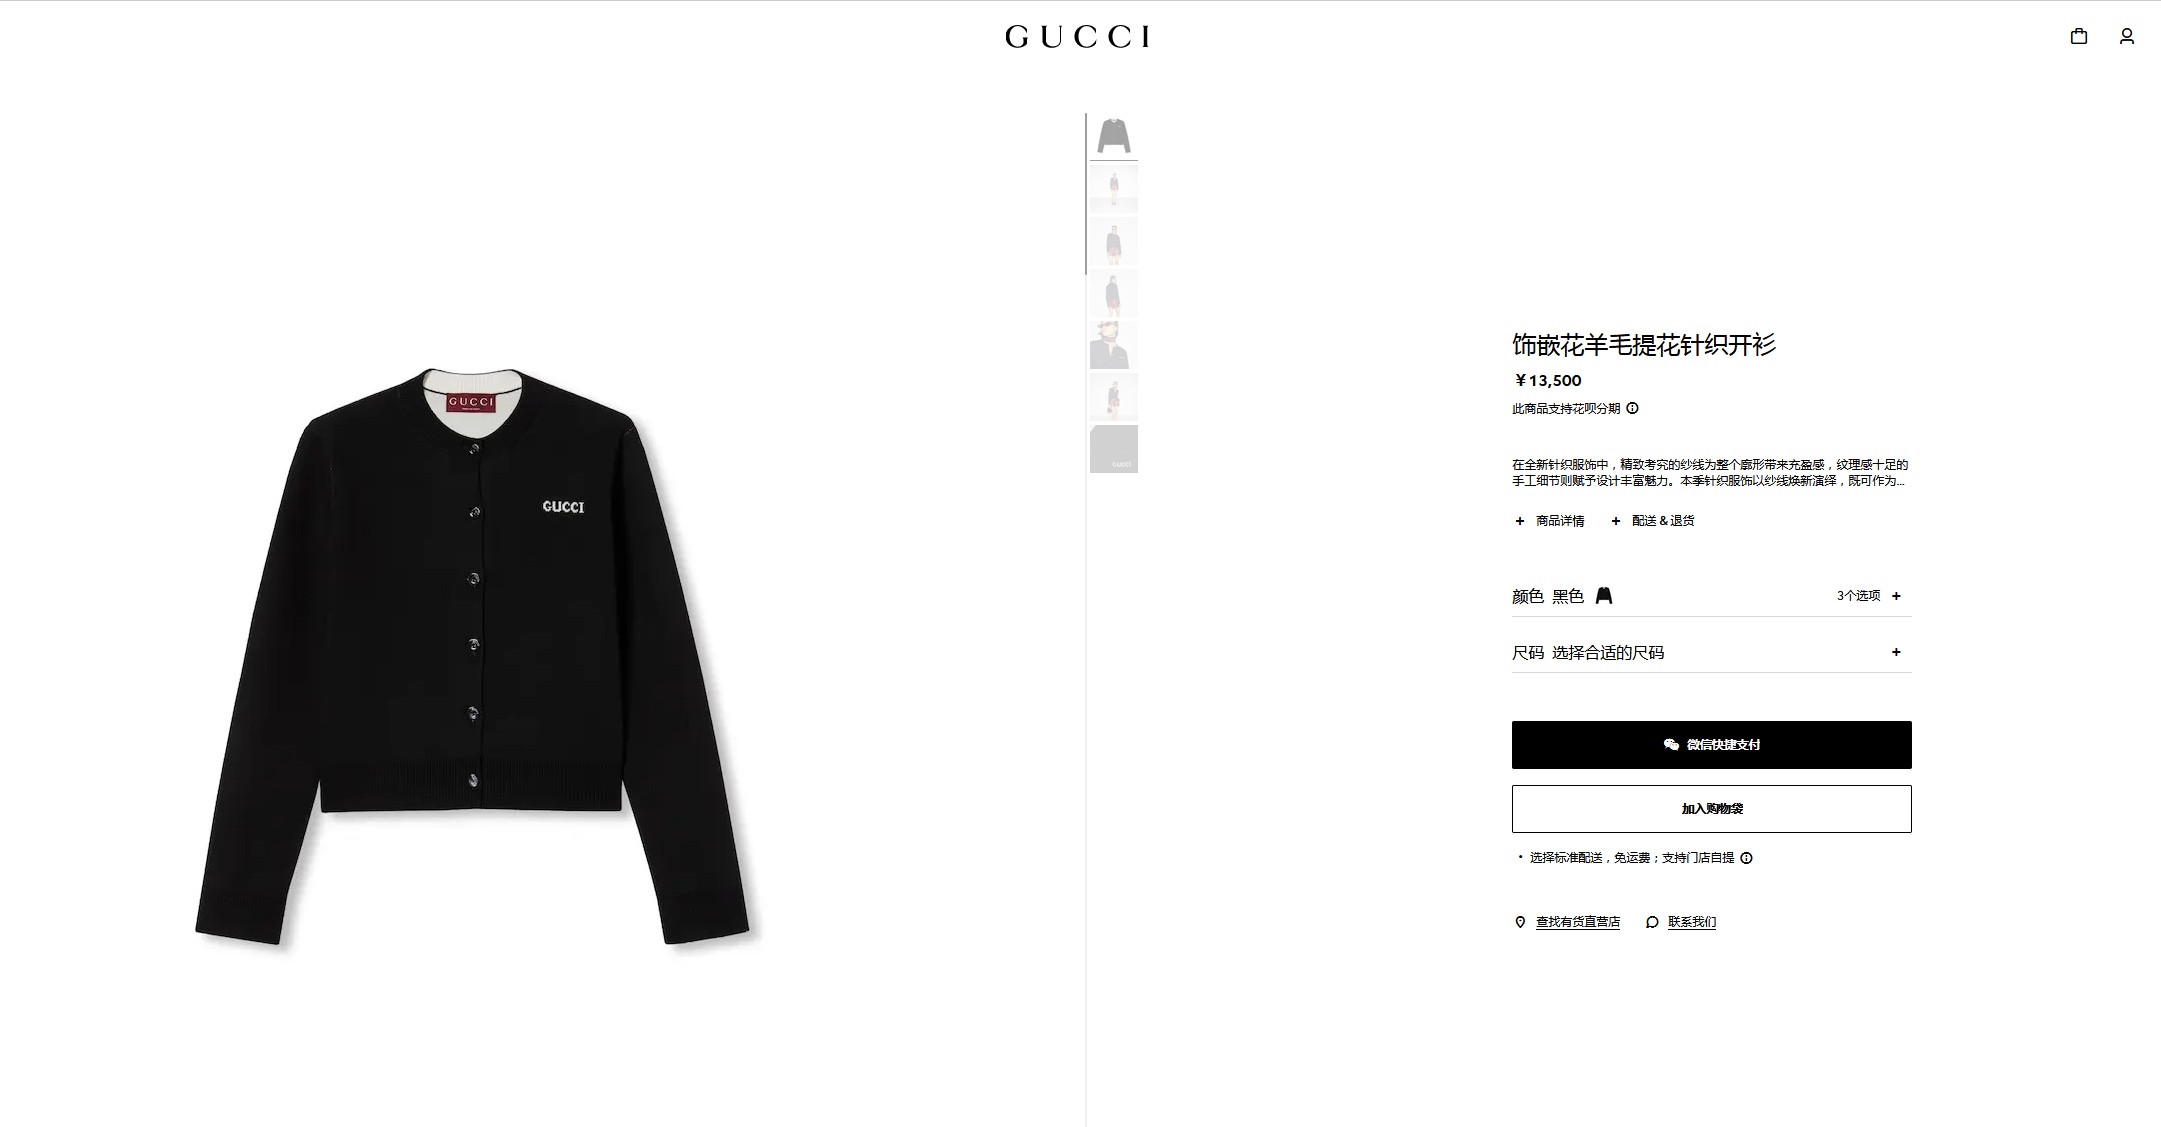Click 微信快捷支付 payment button
The height and width of the screenshot is (1127, 2161).
coord(1711,745)
